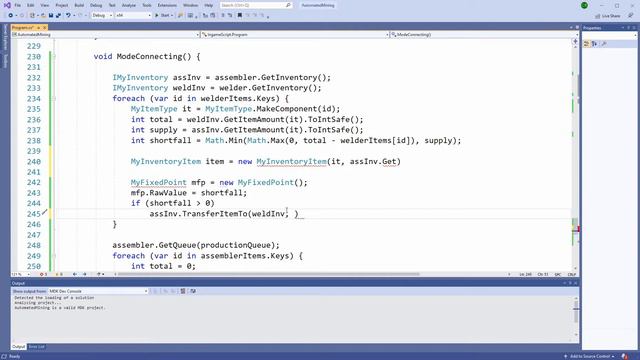The height and width of the screenshot is (360, 640).
Task: Click the Categorized icon in Properties panel
Action: [587, 44]
